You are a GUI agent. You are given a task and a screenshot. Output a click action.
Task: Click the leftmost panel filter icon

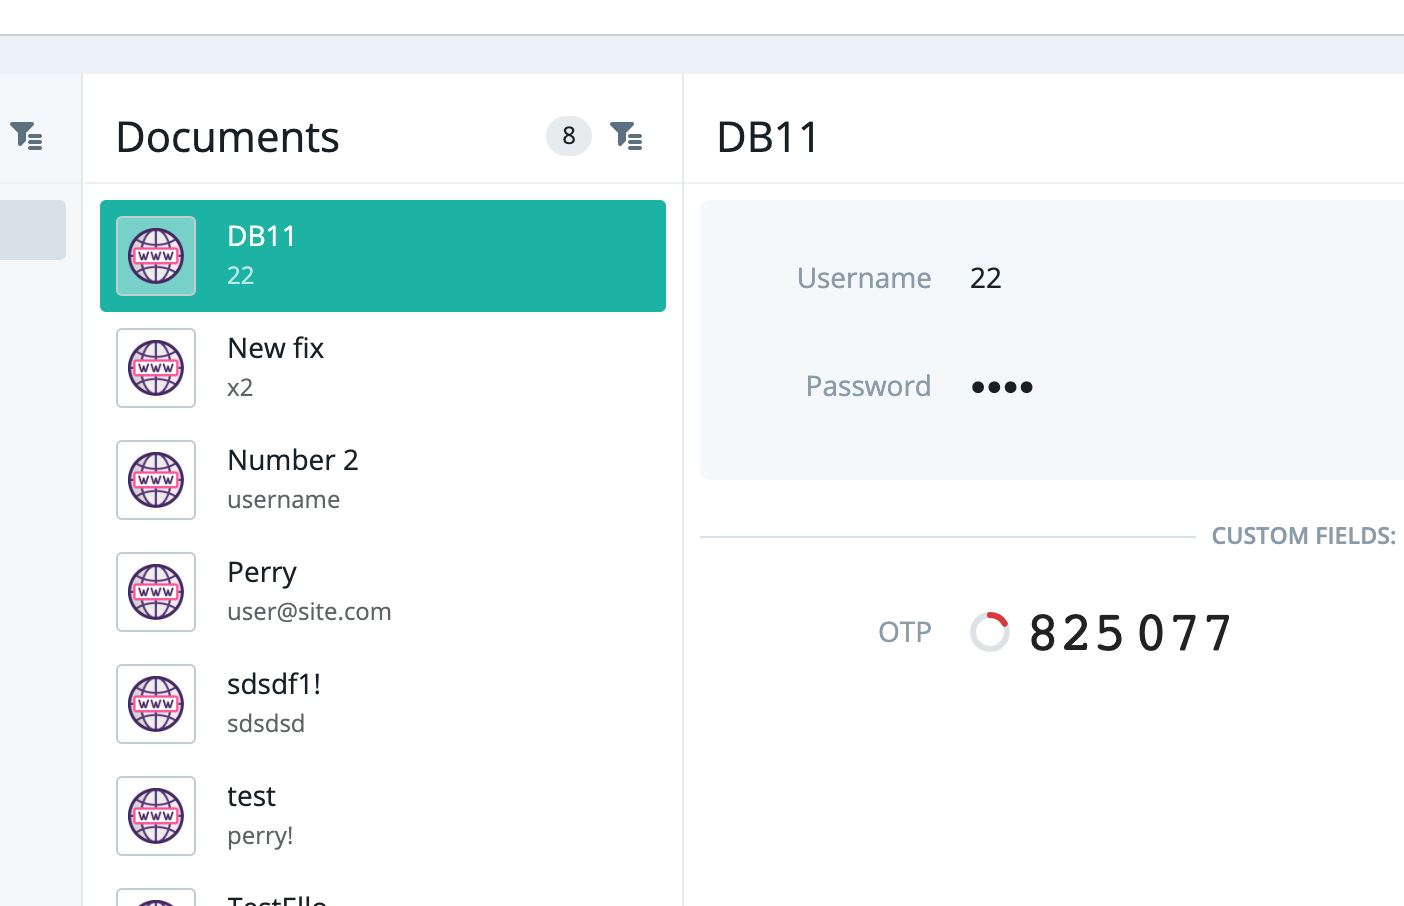(x=26, y=135)
